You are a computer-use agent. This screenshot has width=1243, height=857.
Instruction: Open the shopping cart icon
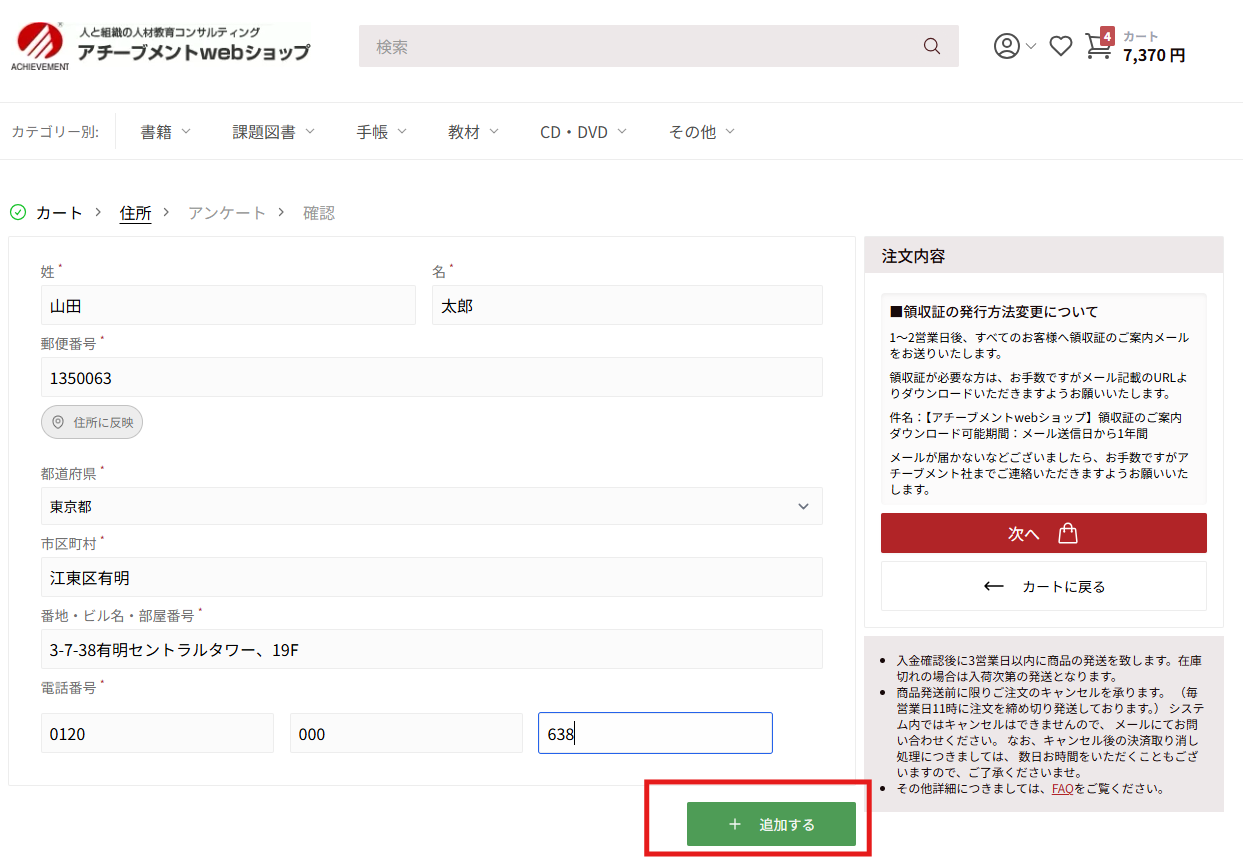coord(1098,46)
